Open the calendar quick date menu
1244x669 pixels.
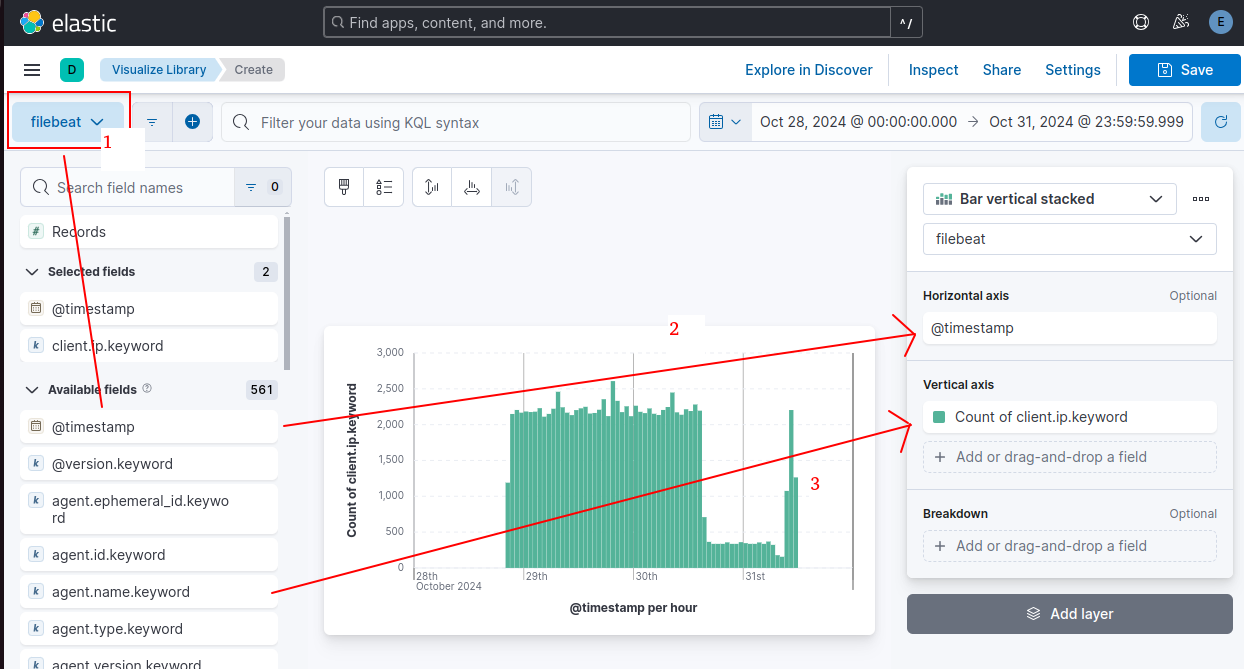[725, 122]
